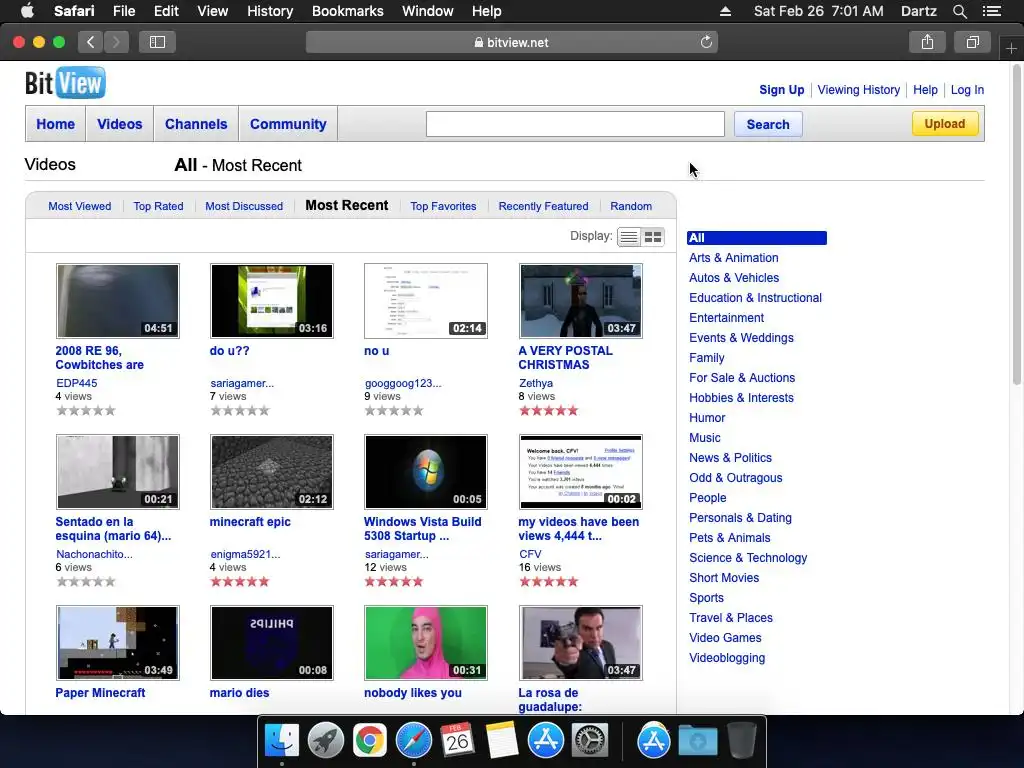Open Spotlight search in menu bar
The height and width of the screenshot is (768, 1024).
[x=959, y=11]
